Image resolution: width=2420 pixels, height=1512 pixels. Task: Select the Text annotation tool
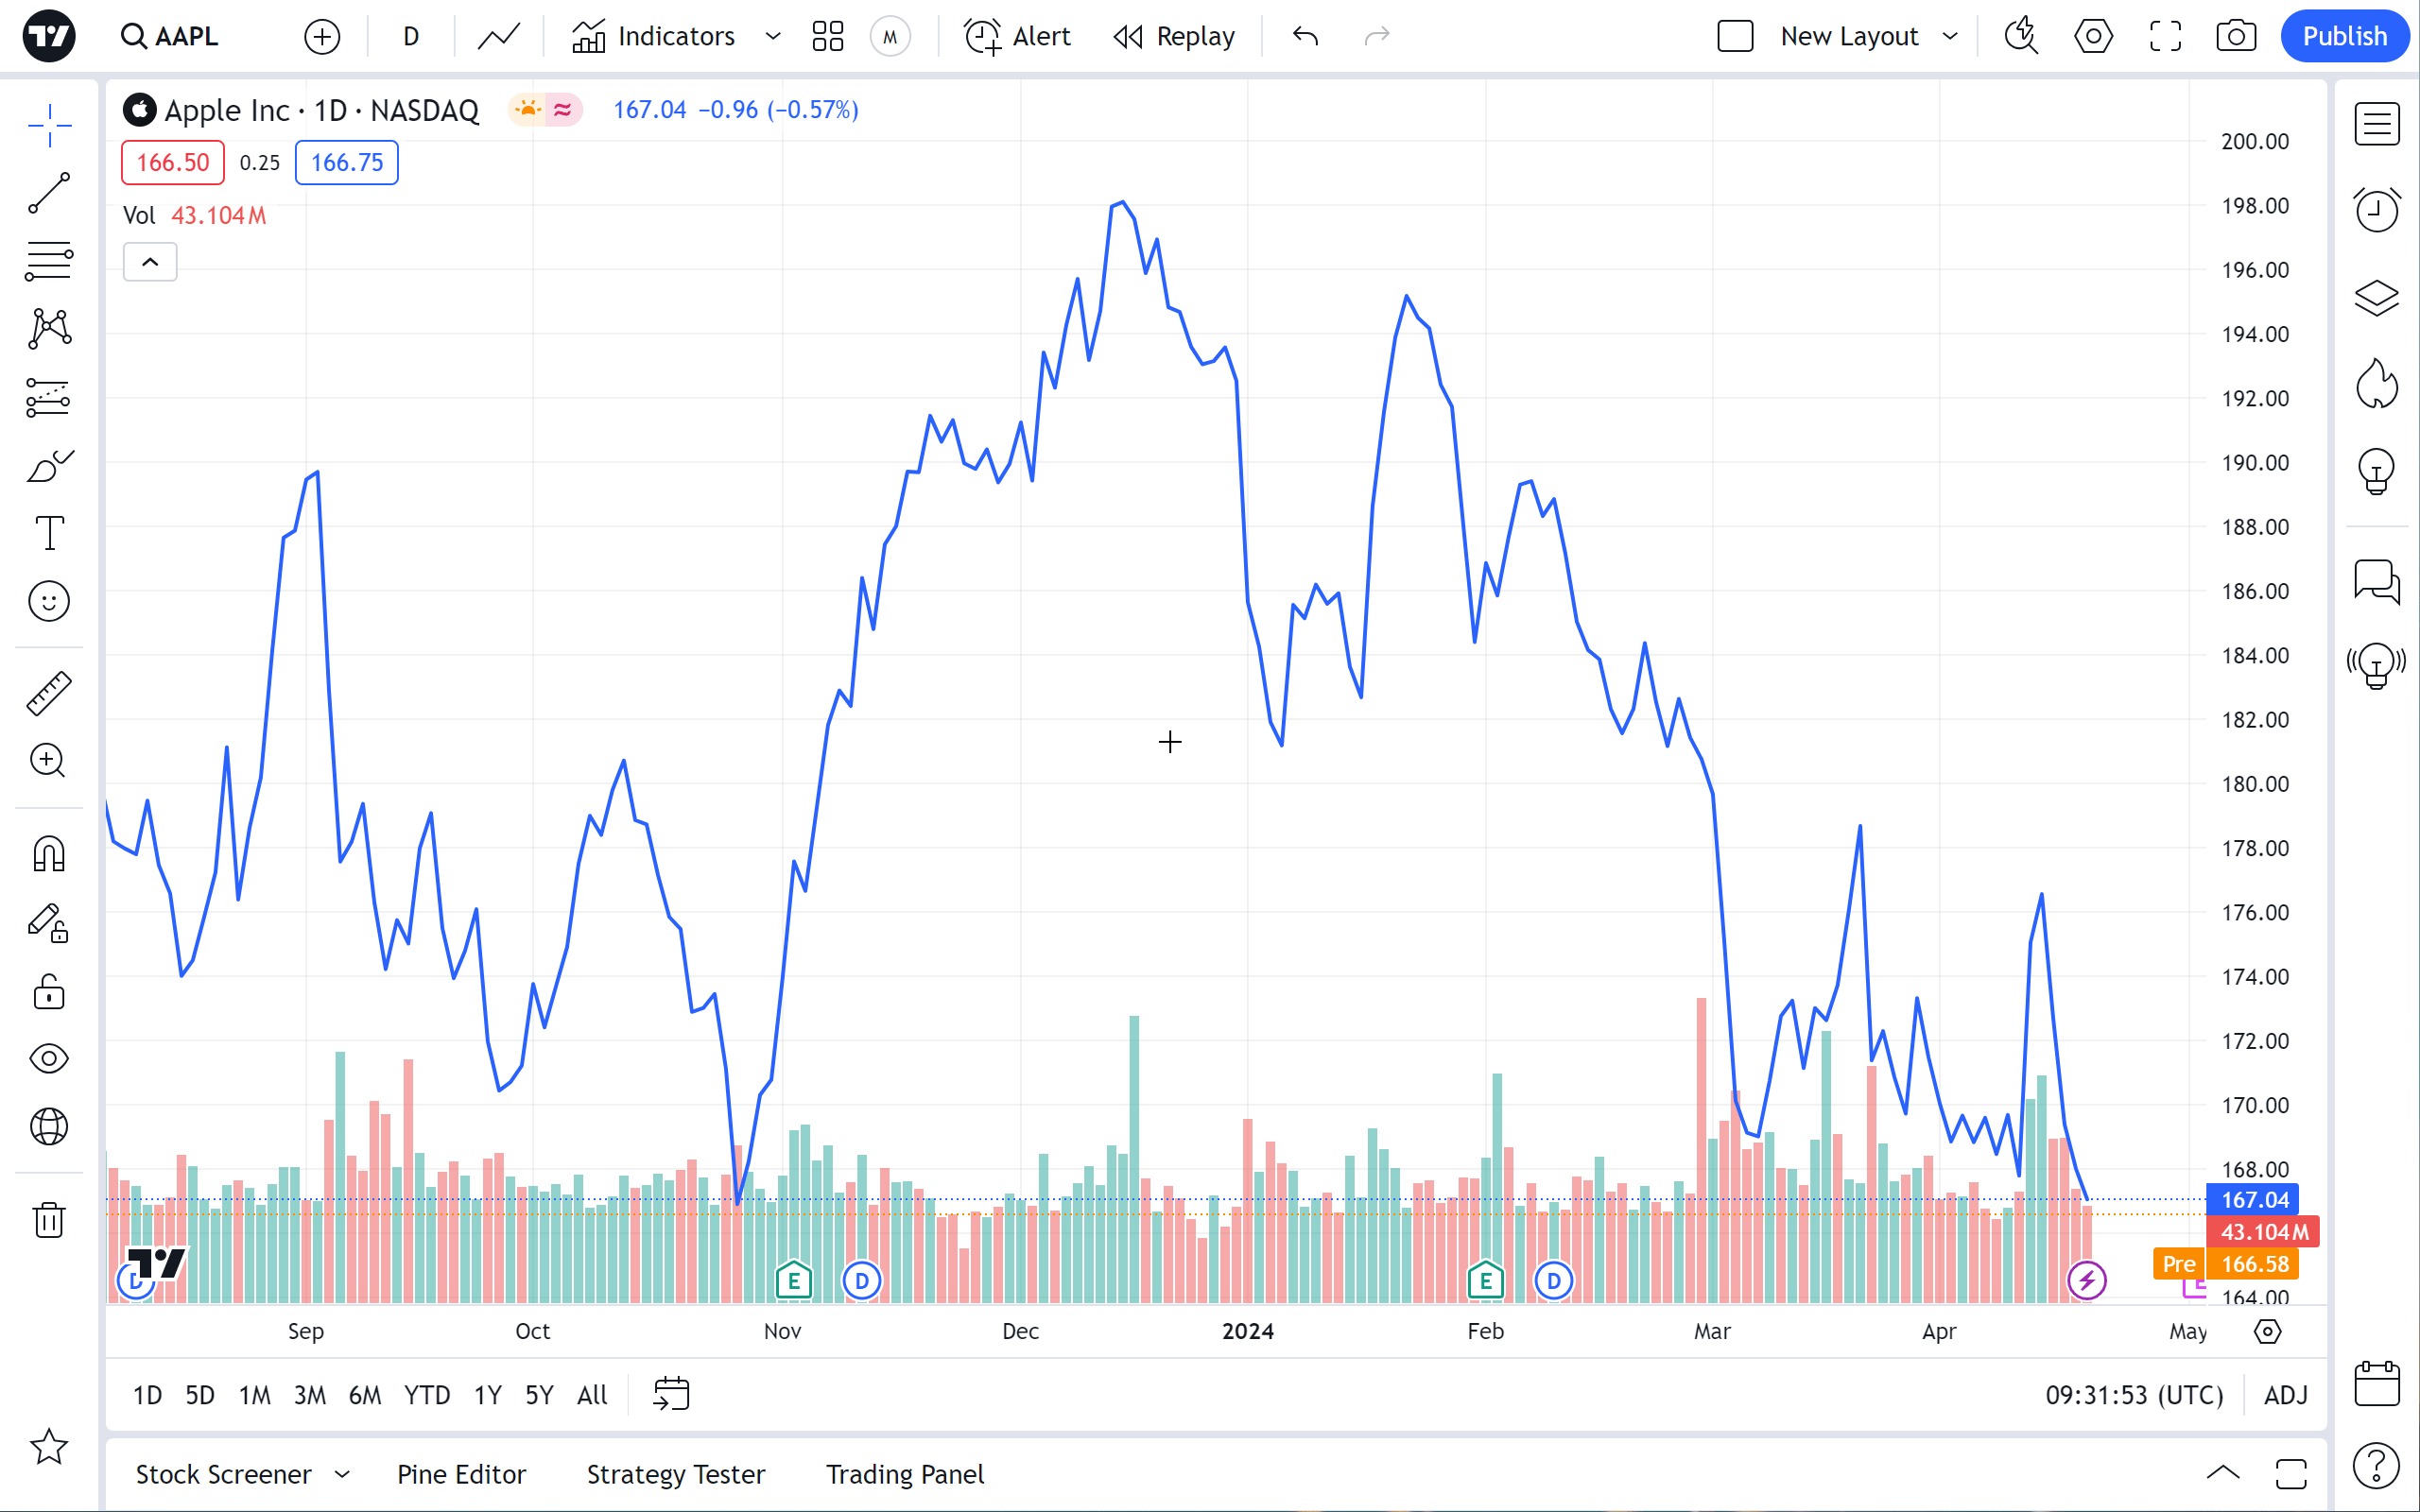(x=49, y=533)
